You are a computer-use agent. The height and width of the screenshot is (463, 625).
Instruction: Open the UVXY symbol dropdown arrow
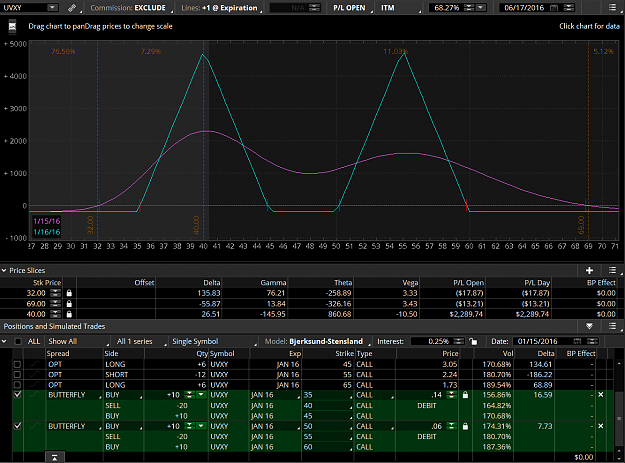[x=52, y=8]
